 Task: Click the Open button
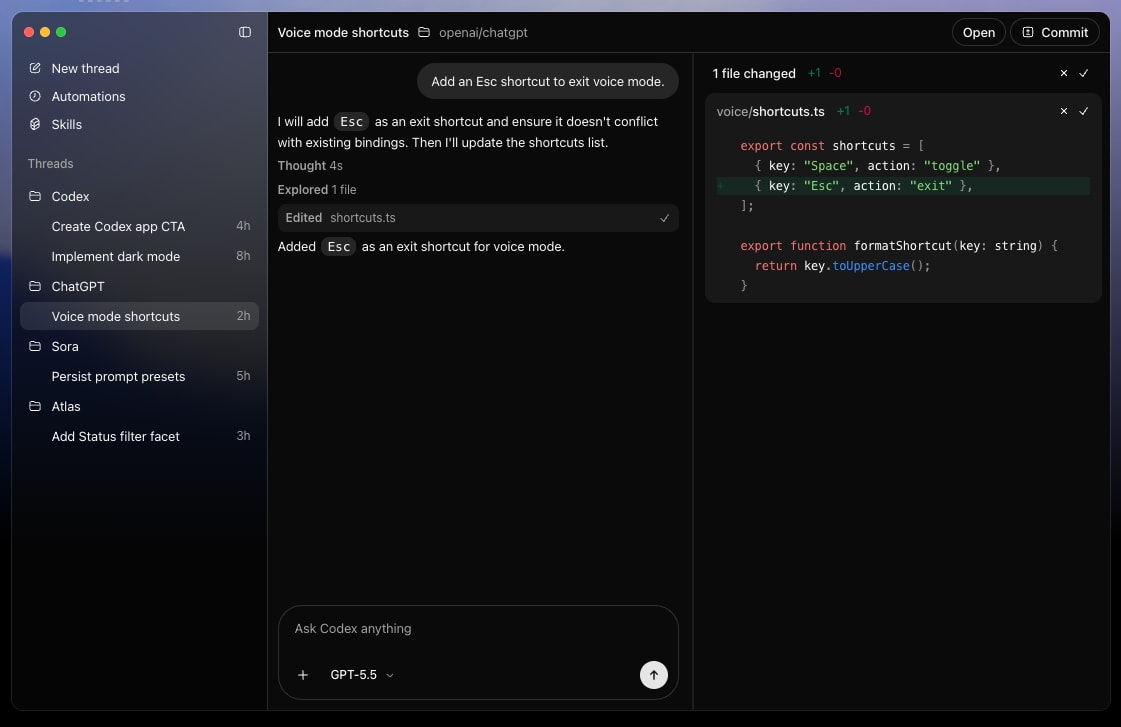coord(979,32)
